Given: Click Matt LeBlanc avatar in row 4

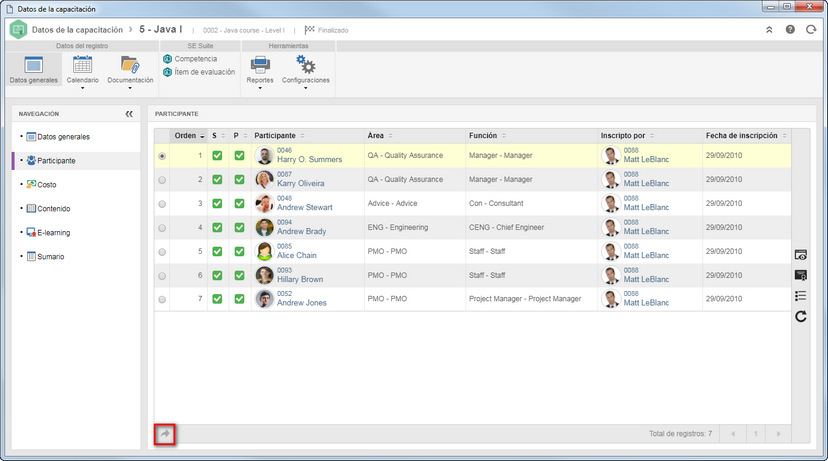Looking at the screenshot, I should (611, 228).
